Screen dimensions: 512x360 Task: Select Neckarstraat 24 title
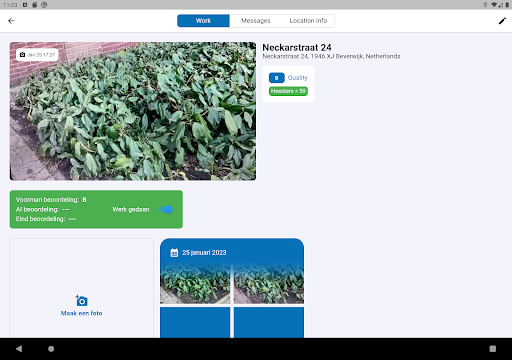pos(297,48)
